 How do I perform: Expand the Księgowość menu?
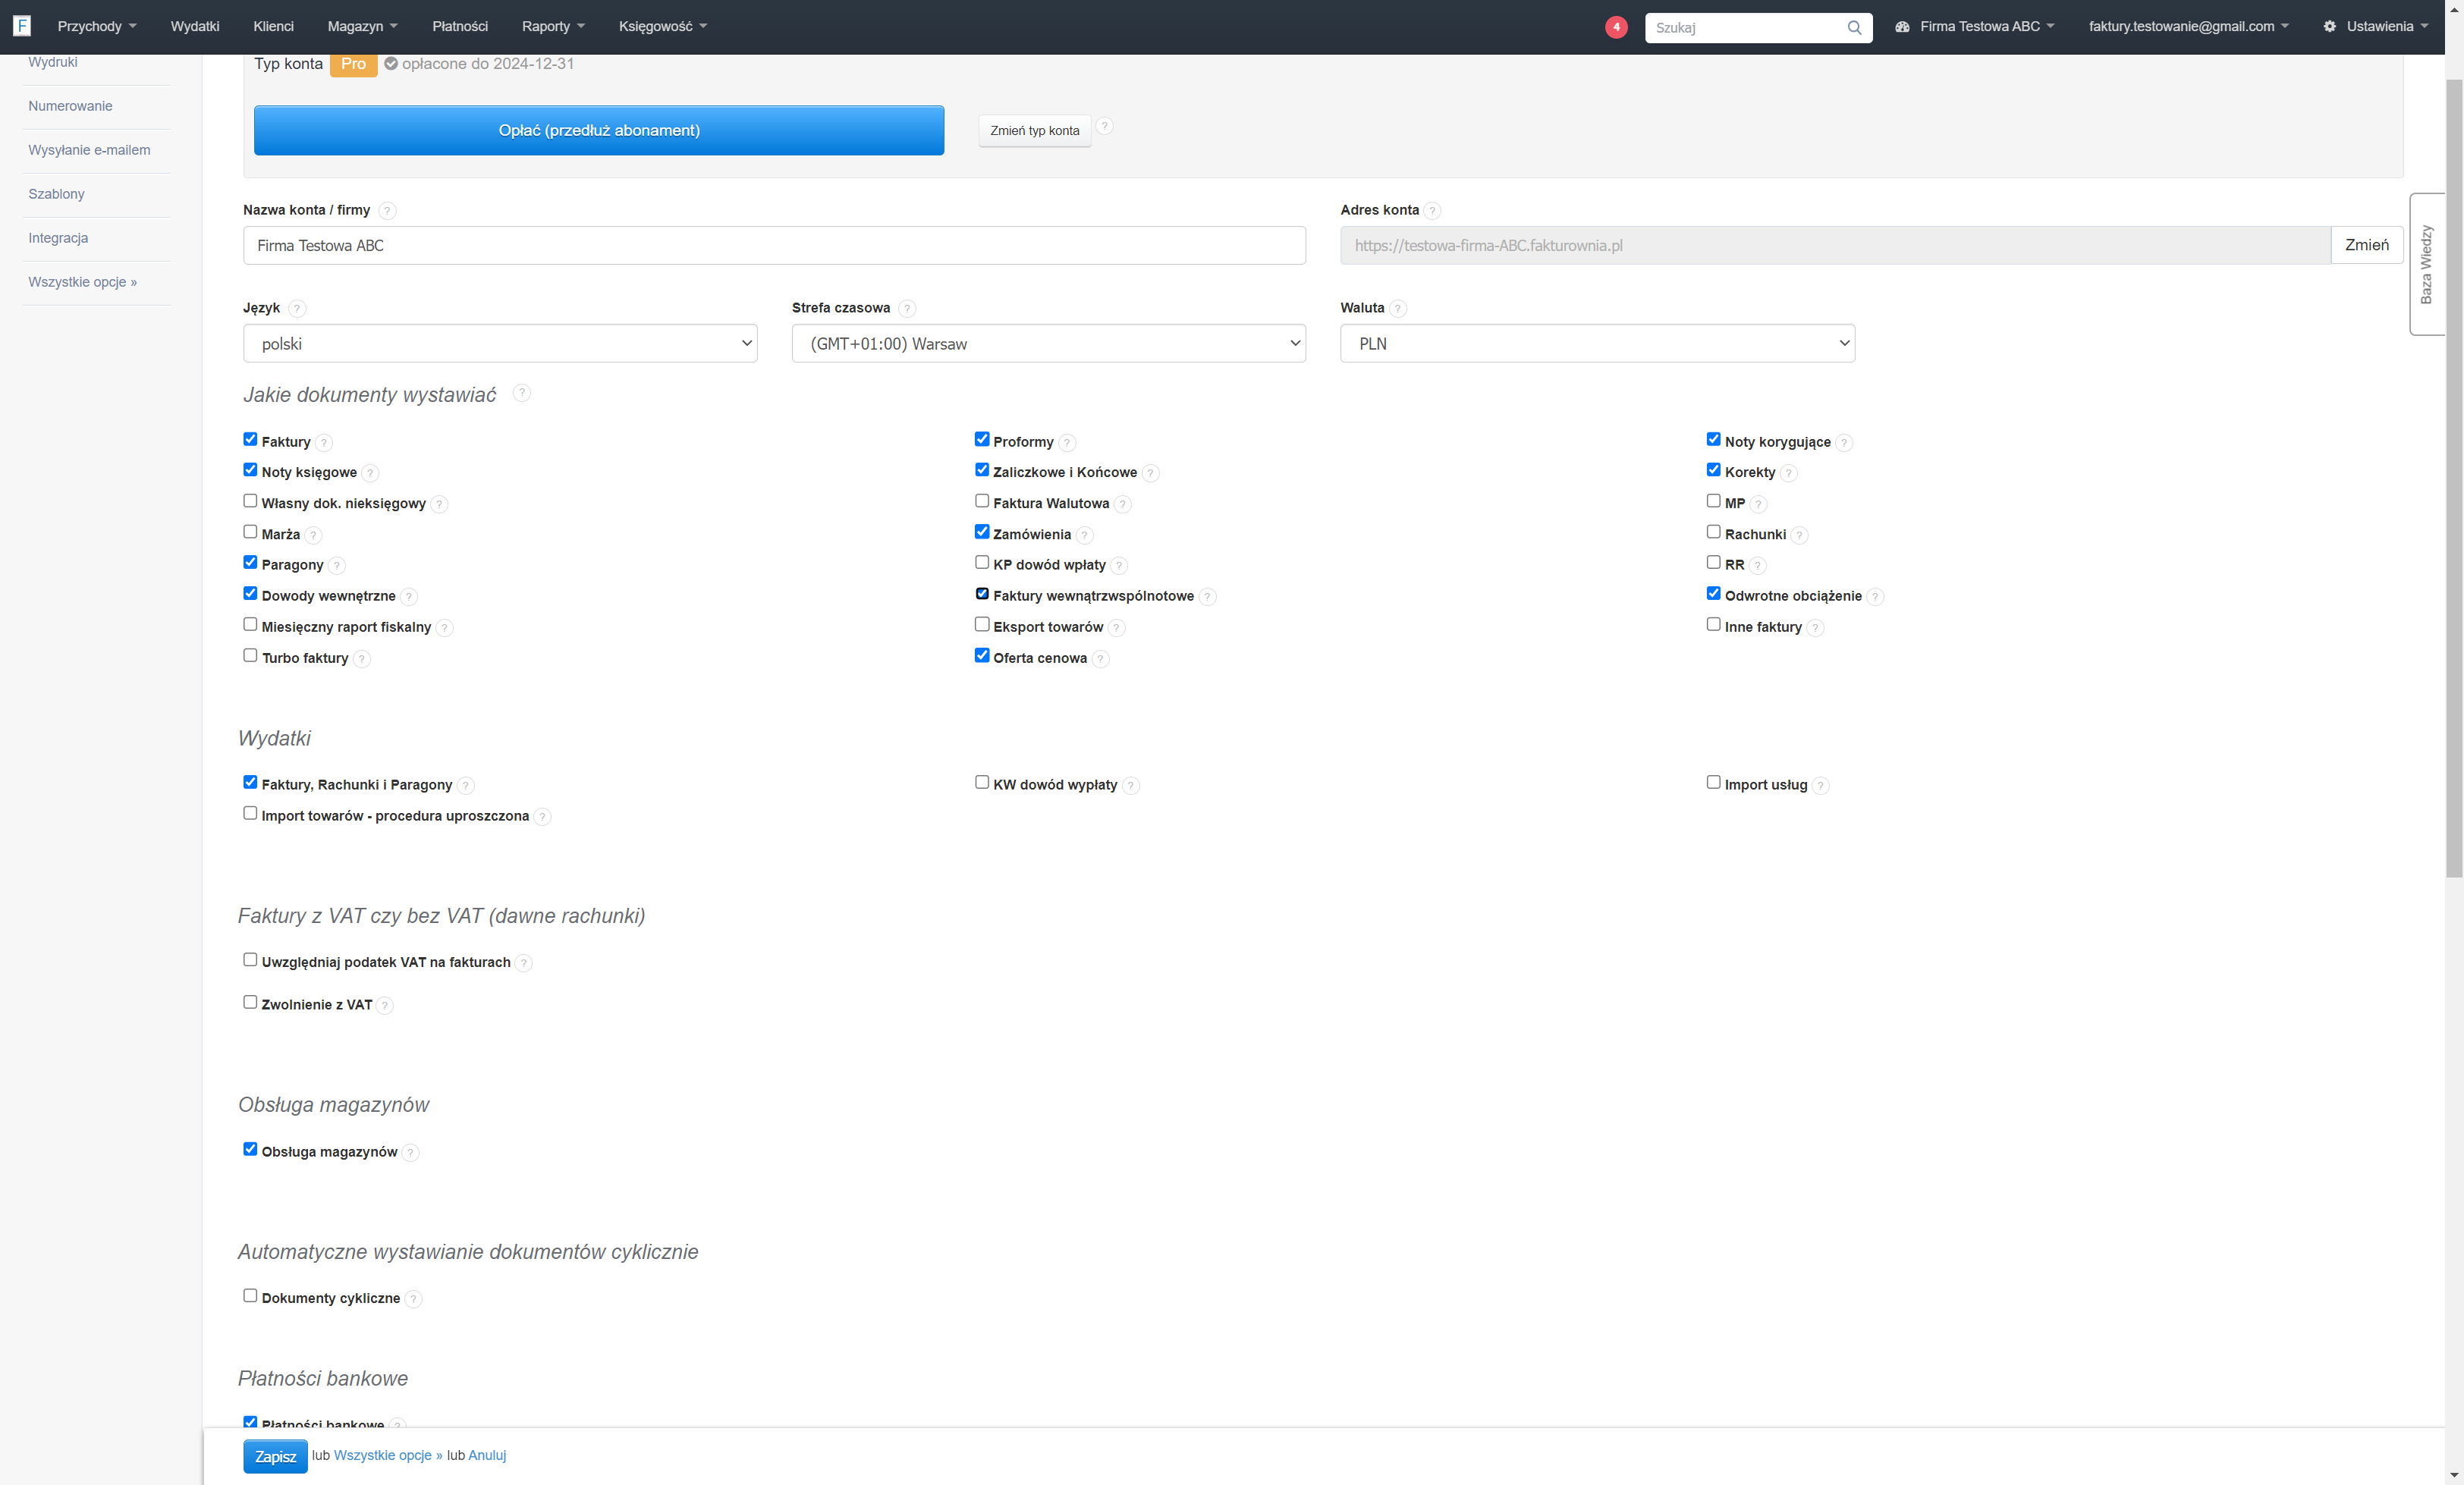click(x=662, y=27)
